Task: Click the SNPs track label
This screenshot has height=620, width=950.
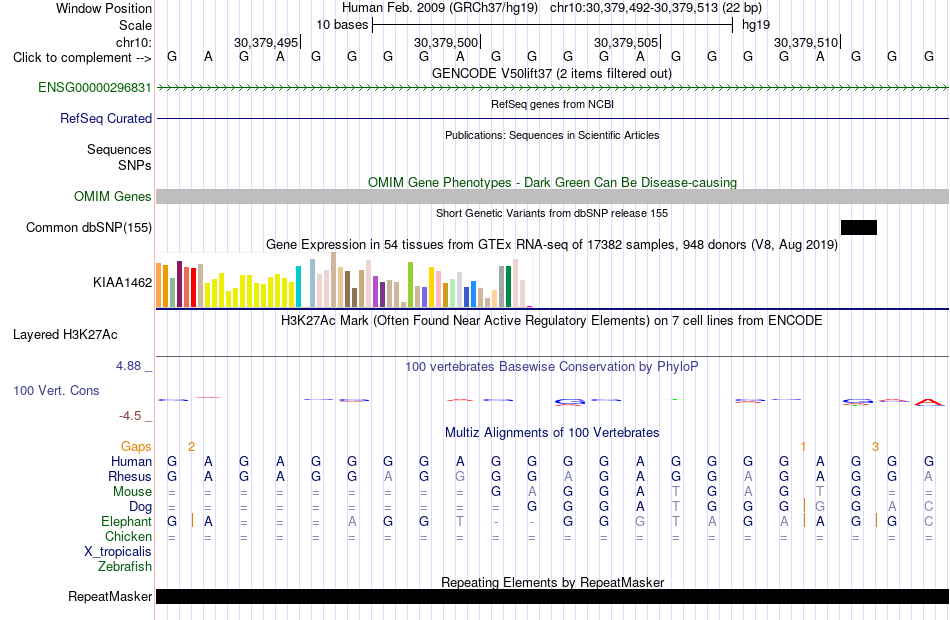Action: [x=135, y=165]
